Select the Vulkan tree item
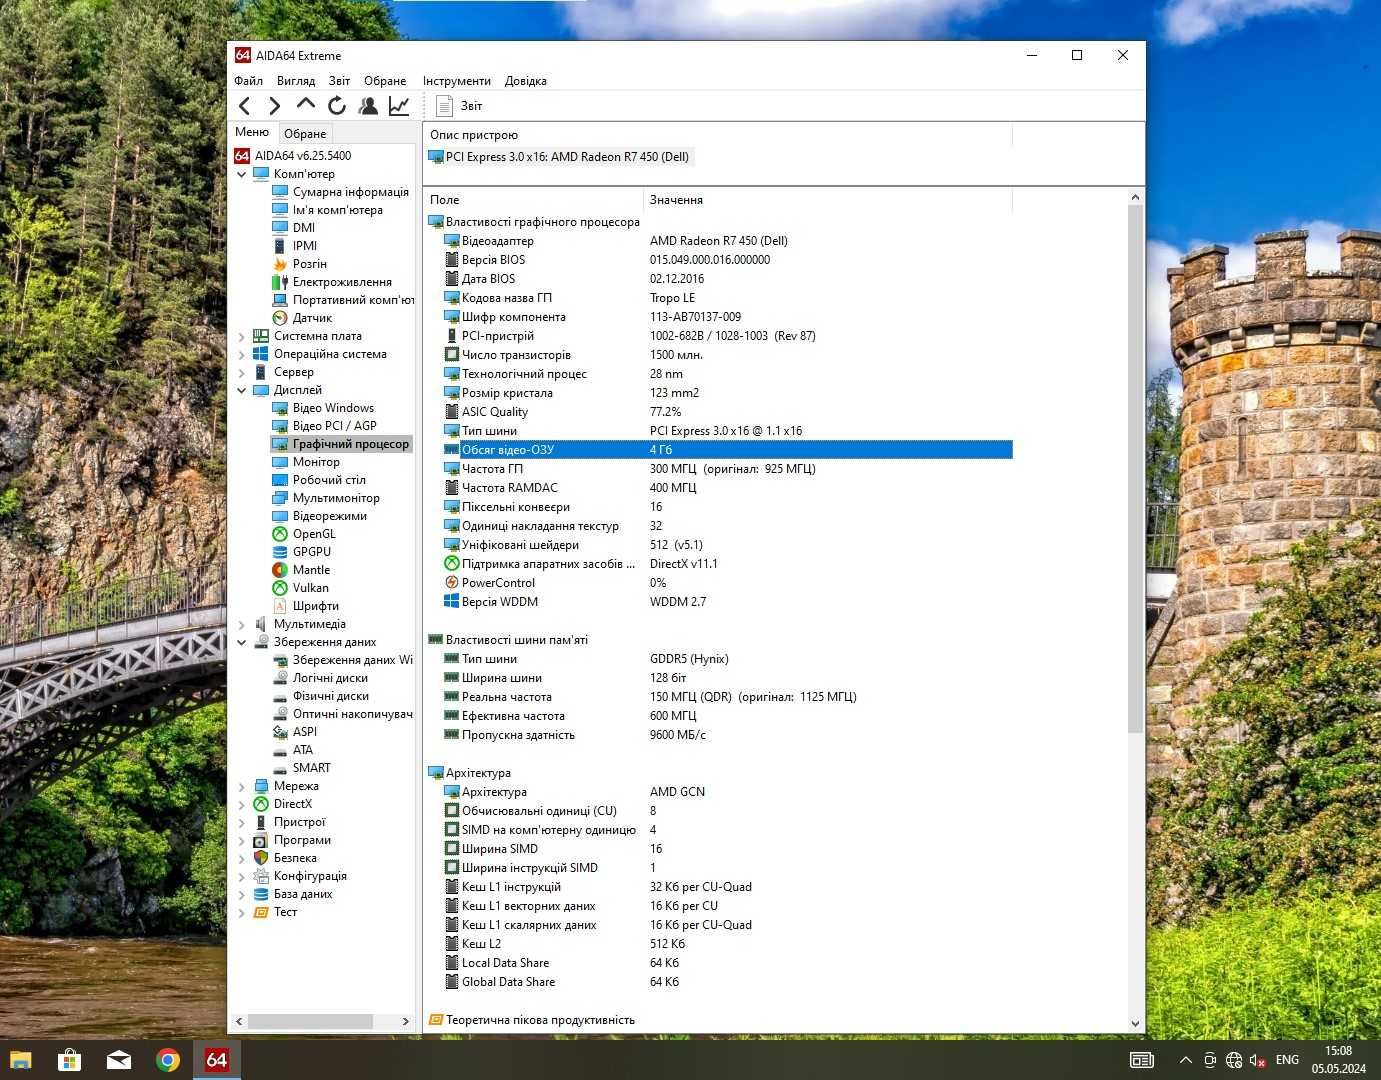1381x1080 pixels. click(310, 588)
